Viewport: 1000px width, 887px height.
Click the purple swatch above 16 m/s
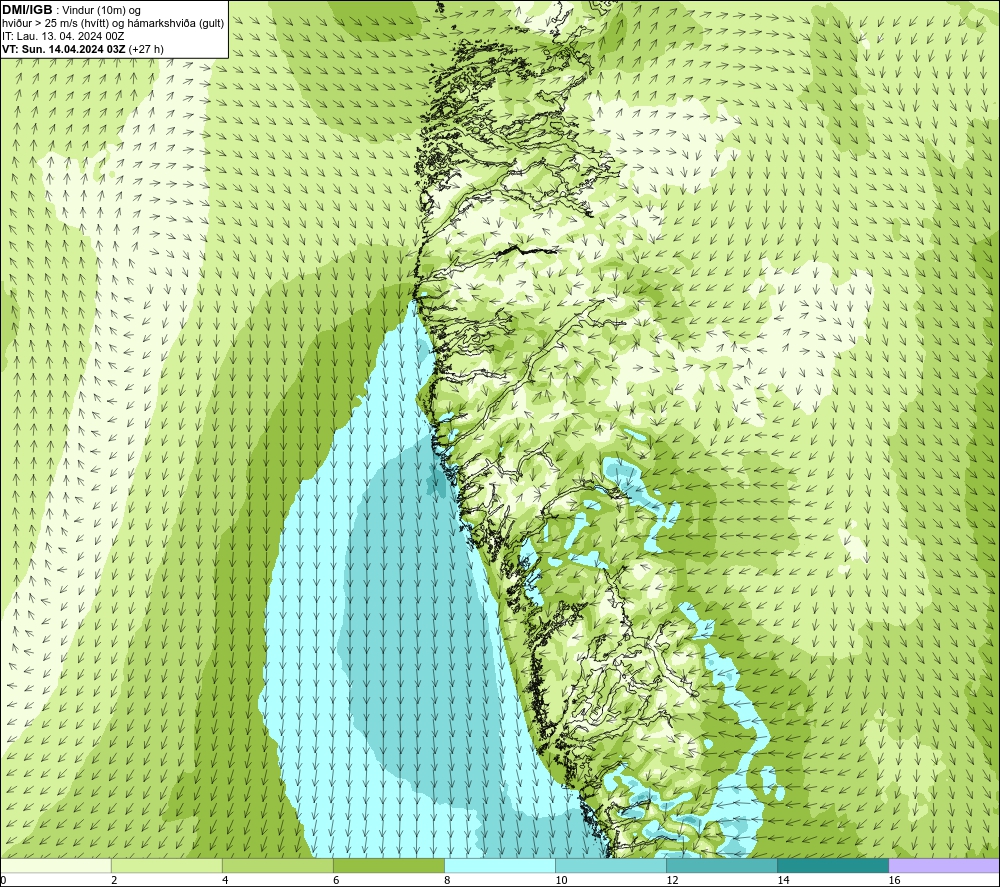[x=944, y=866]
